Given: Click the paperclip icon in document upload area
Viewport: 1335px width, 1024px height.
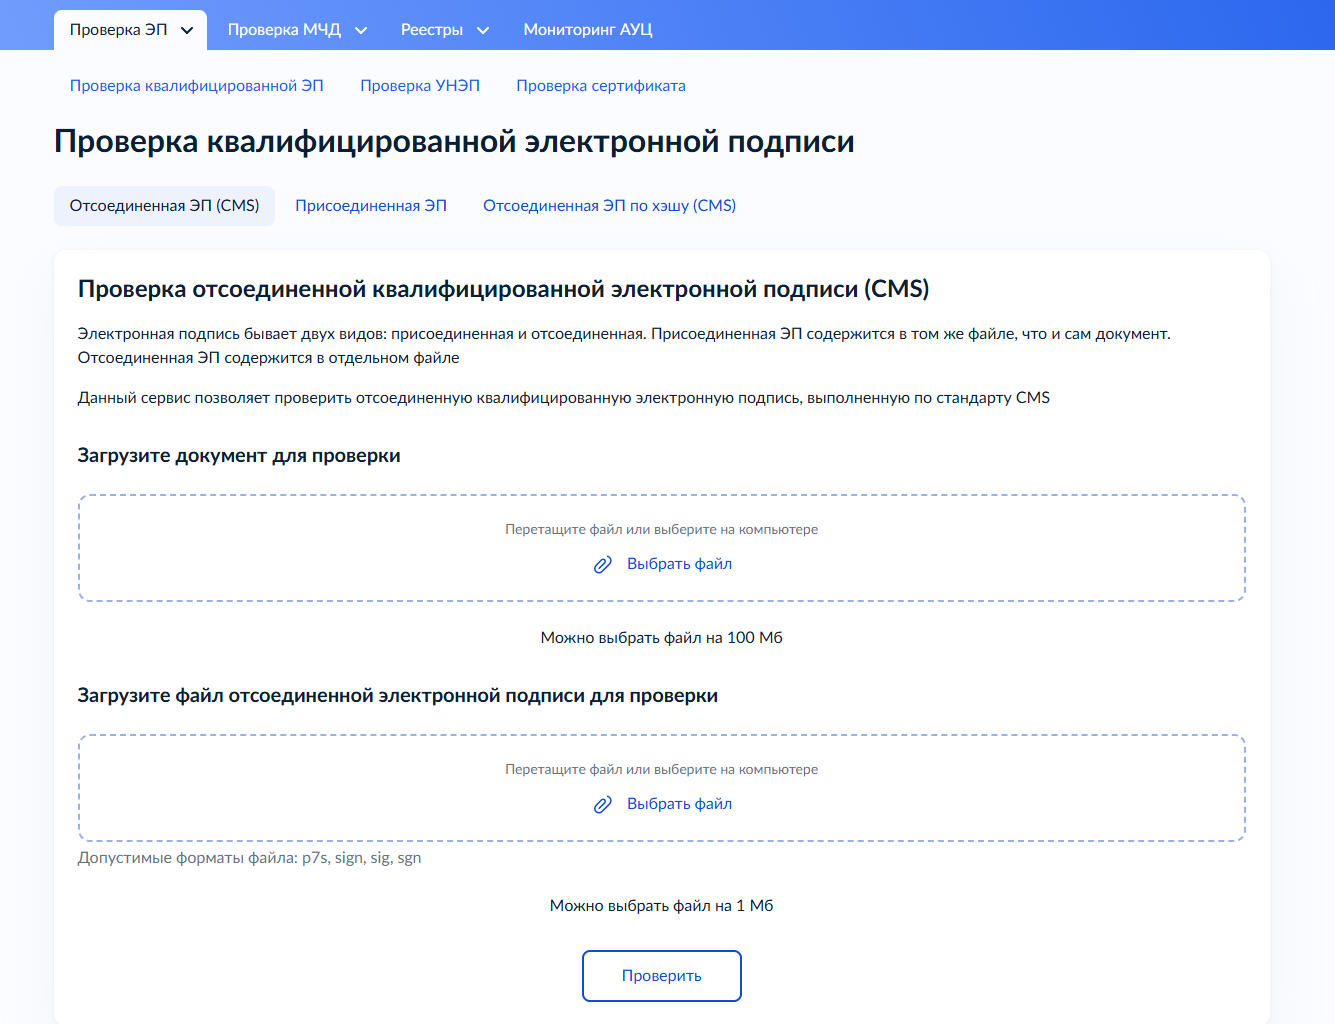Looking at the screenshot, I should coord(602,565).
